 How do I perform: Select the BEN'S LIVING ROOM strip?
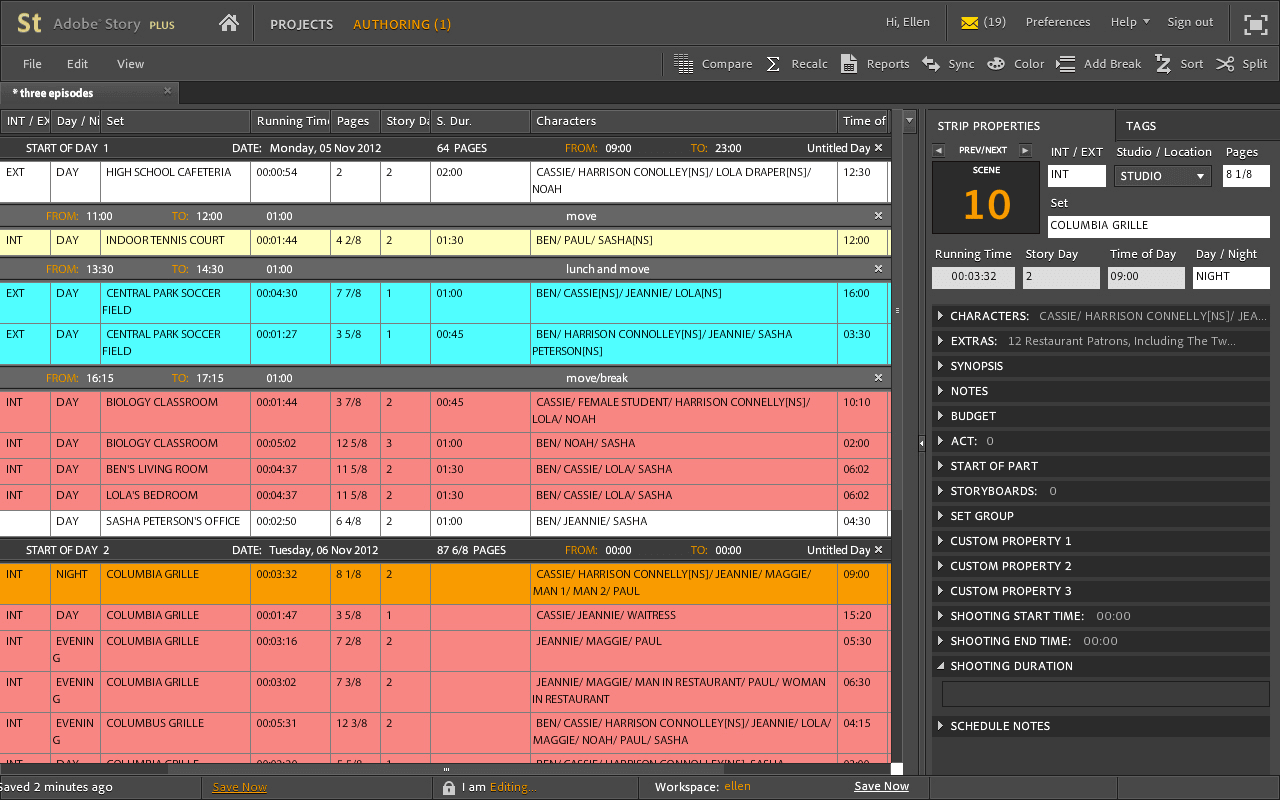click(445, 470)
